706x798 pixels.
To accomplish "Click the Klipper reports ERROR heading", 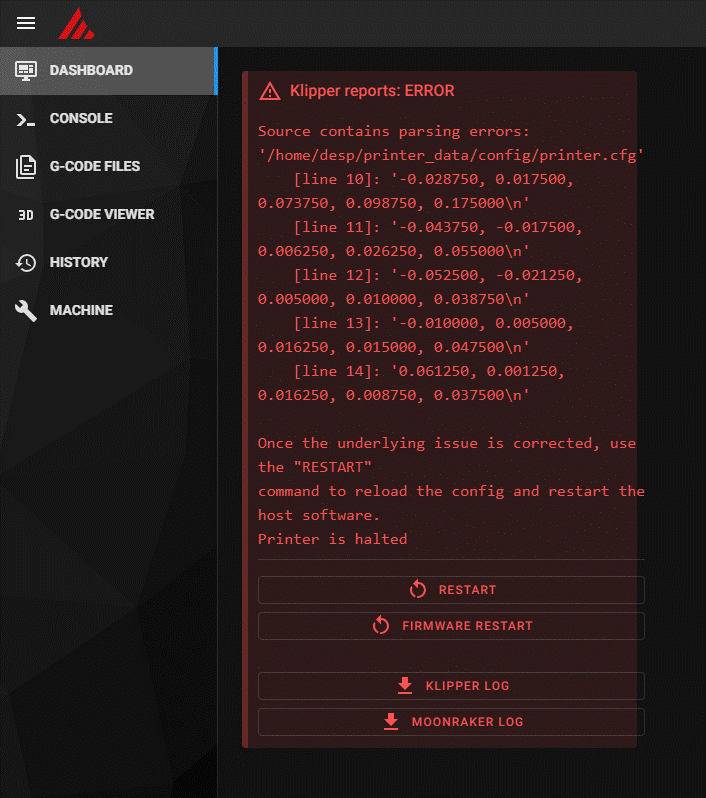I will [x=372, y=91].
